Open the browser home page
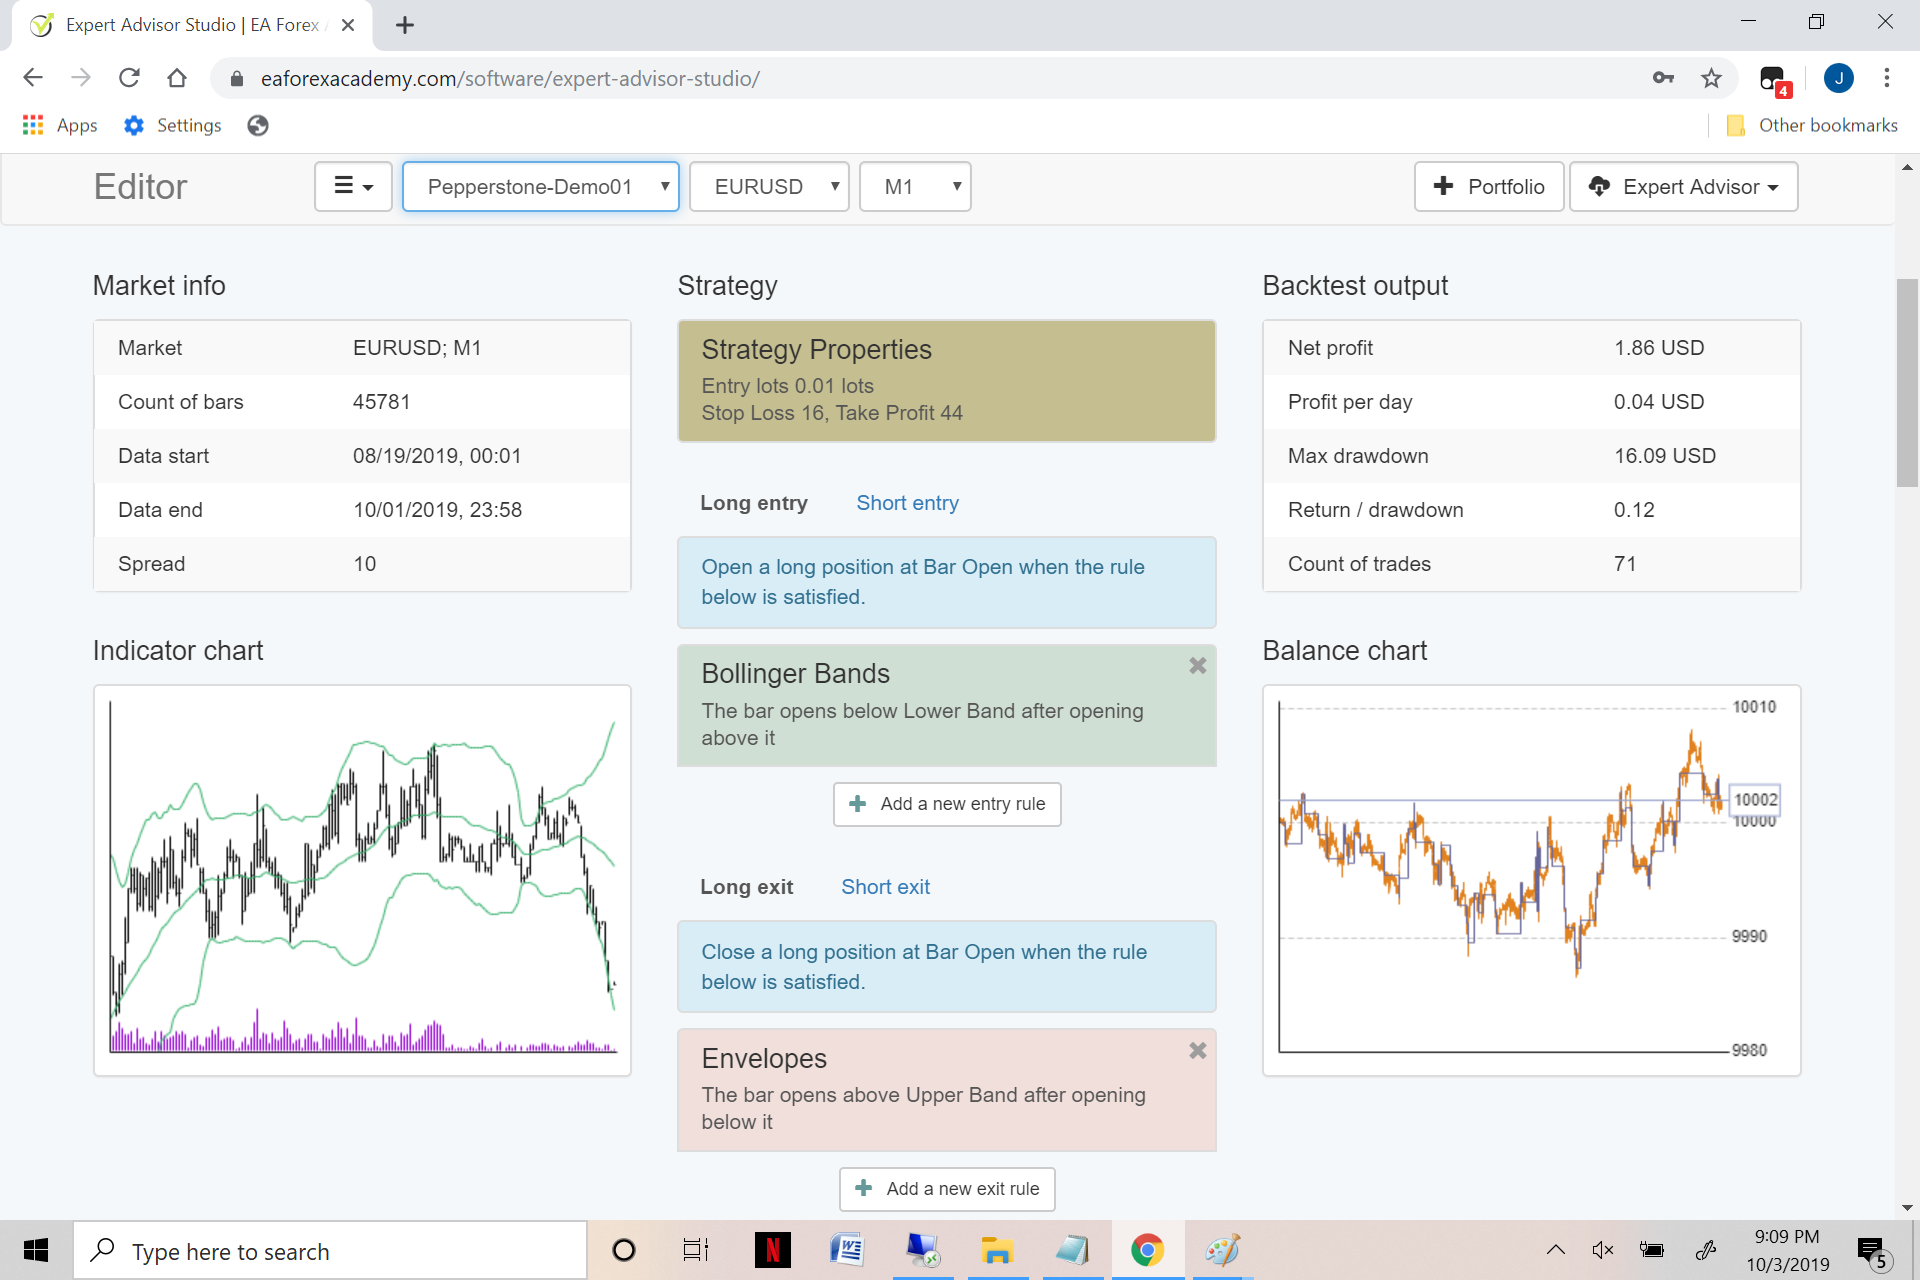Image resolution: width=1920 pixels, height=1280 pixels. click(177, 78)
